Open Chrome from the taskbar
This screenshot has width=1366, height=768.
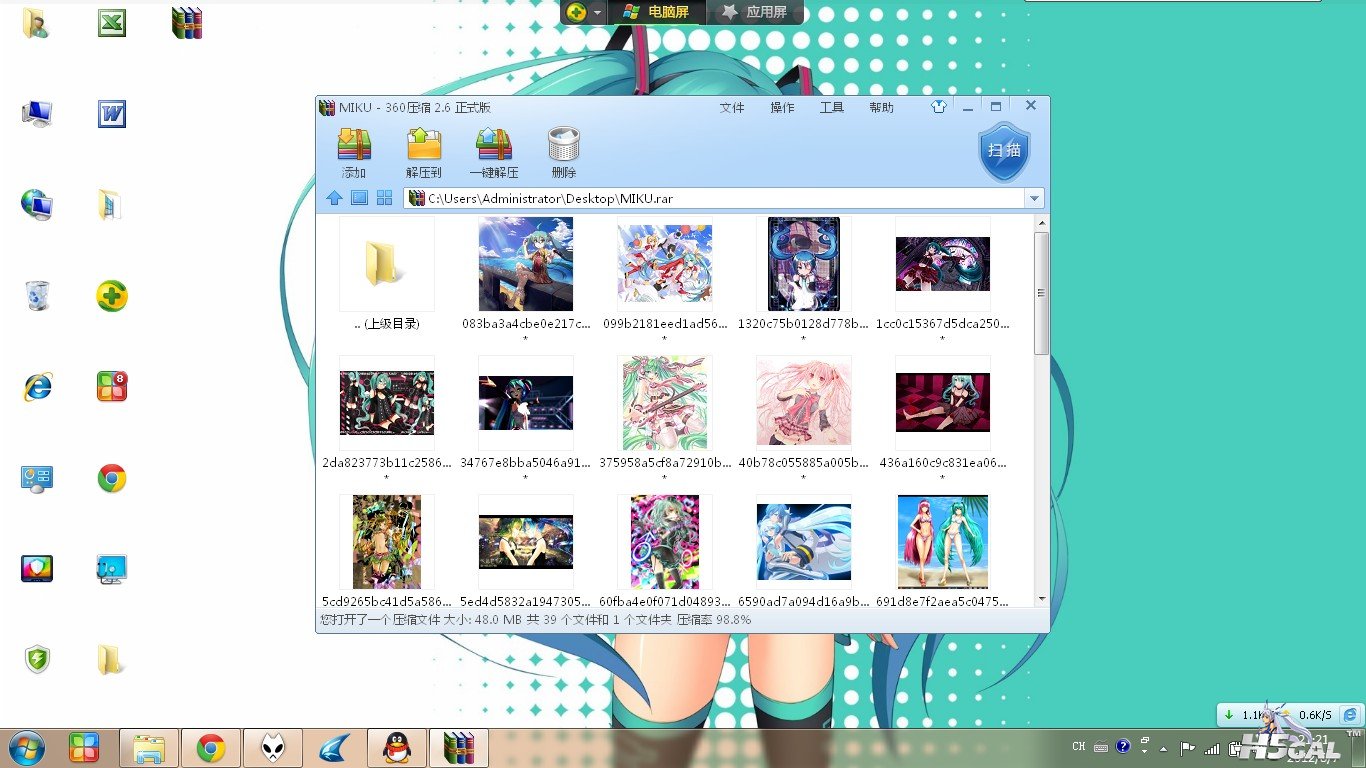pyautogui.click(x=210, y=748)
